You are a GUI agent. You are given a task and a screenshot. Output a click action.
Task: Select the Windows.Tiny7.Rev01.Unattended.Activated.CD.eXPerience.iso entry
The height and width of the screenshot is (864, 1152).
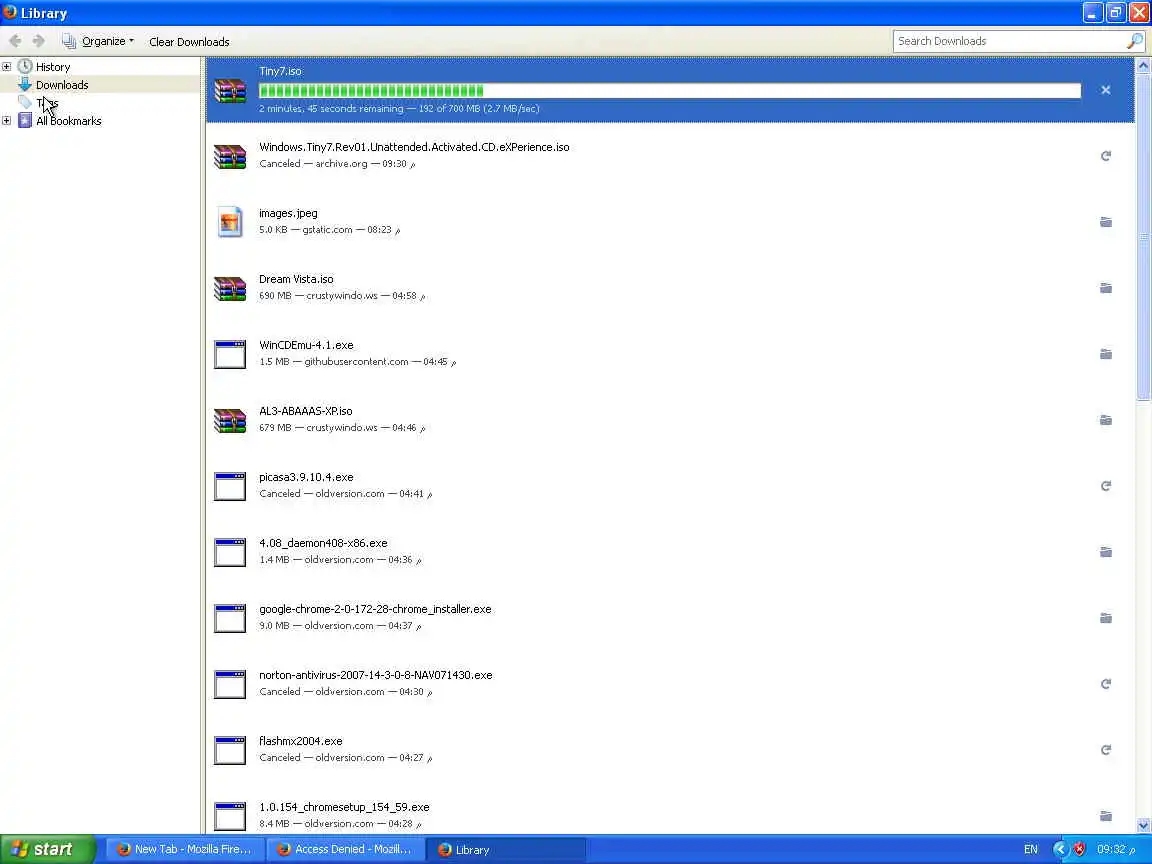(670, 156)
